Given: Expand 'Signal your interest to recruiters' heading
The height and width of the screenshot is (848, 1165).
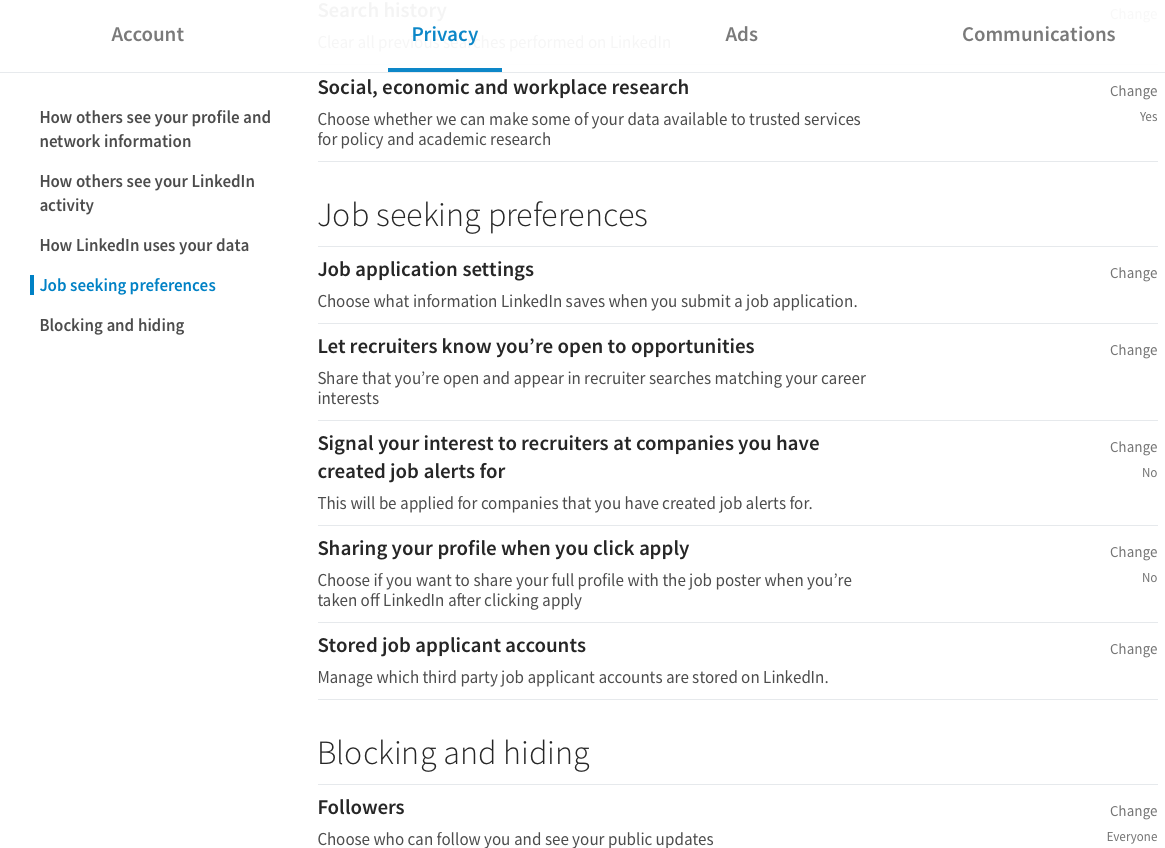Looking at the screenshot, I should [x=568, y=457].
